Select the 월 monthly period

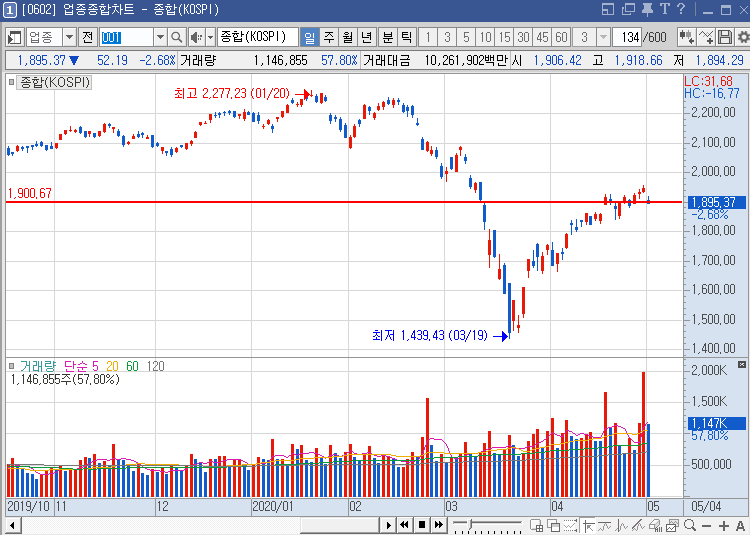(348, 37)
